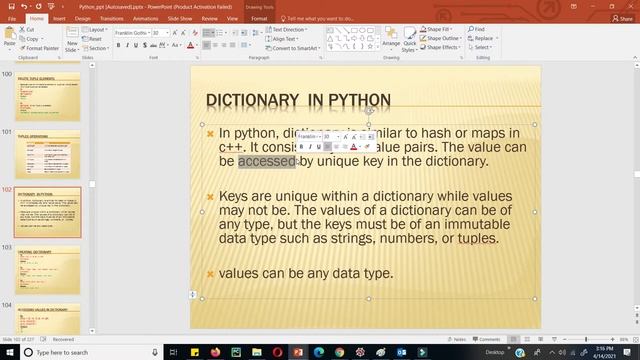Select the rectangle shape in shapes gallery

coord(354,31)
